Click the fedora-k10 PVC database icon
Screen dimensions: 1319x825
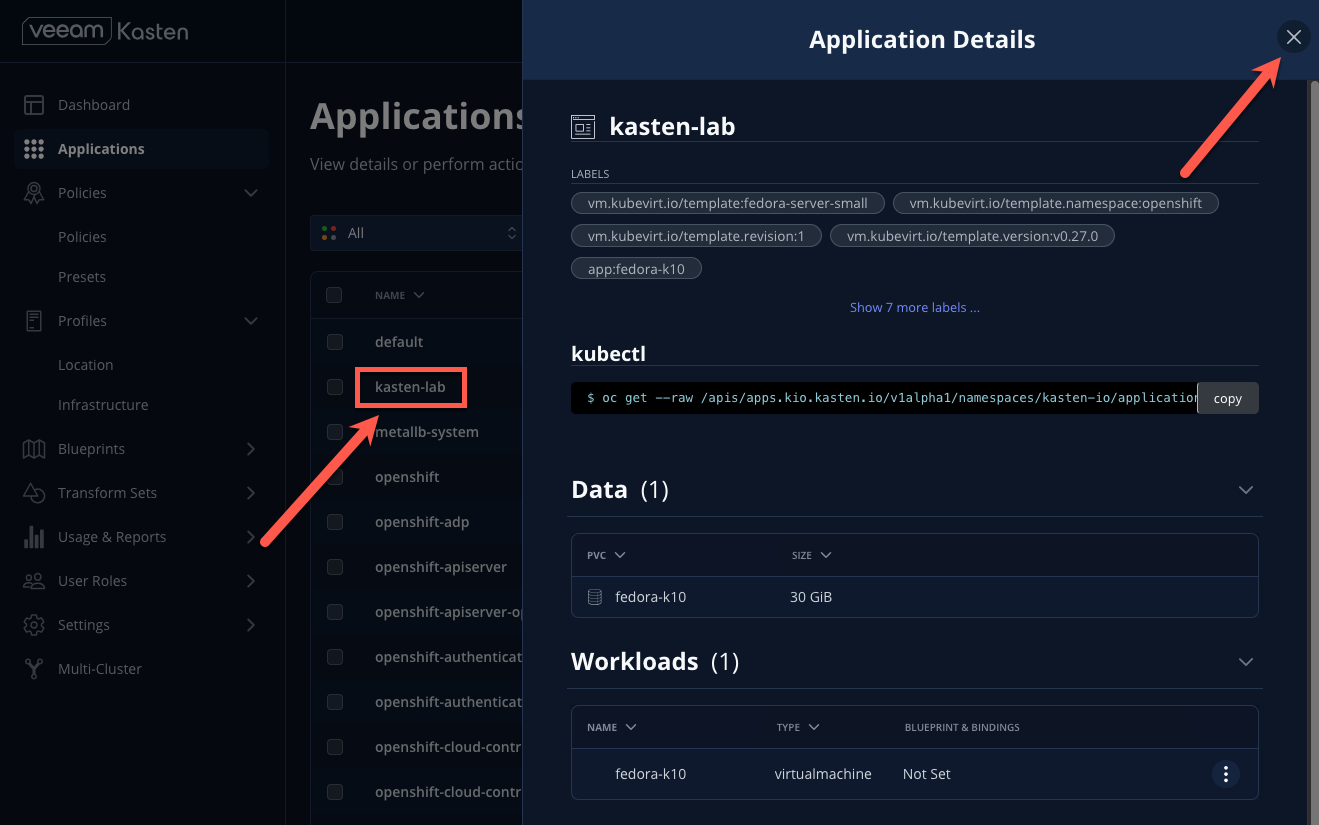[594, 597]
